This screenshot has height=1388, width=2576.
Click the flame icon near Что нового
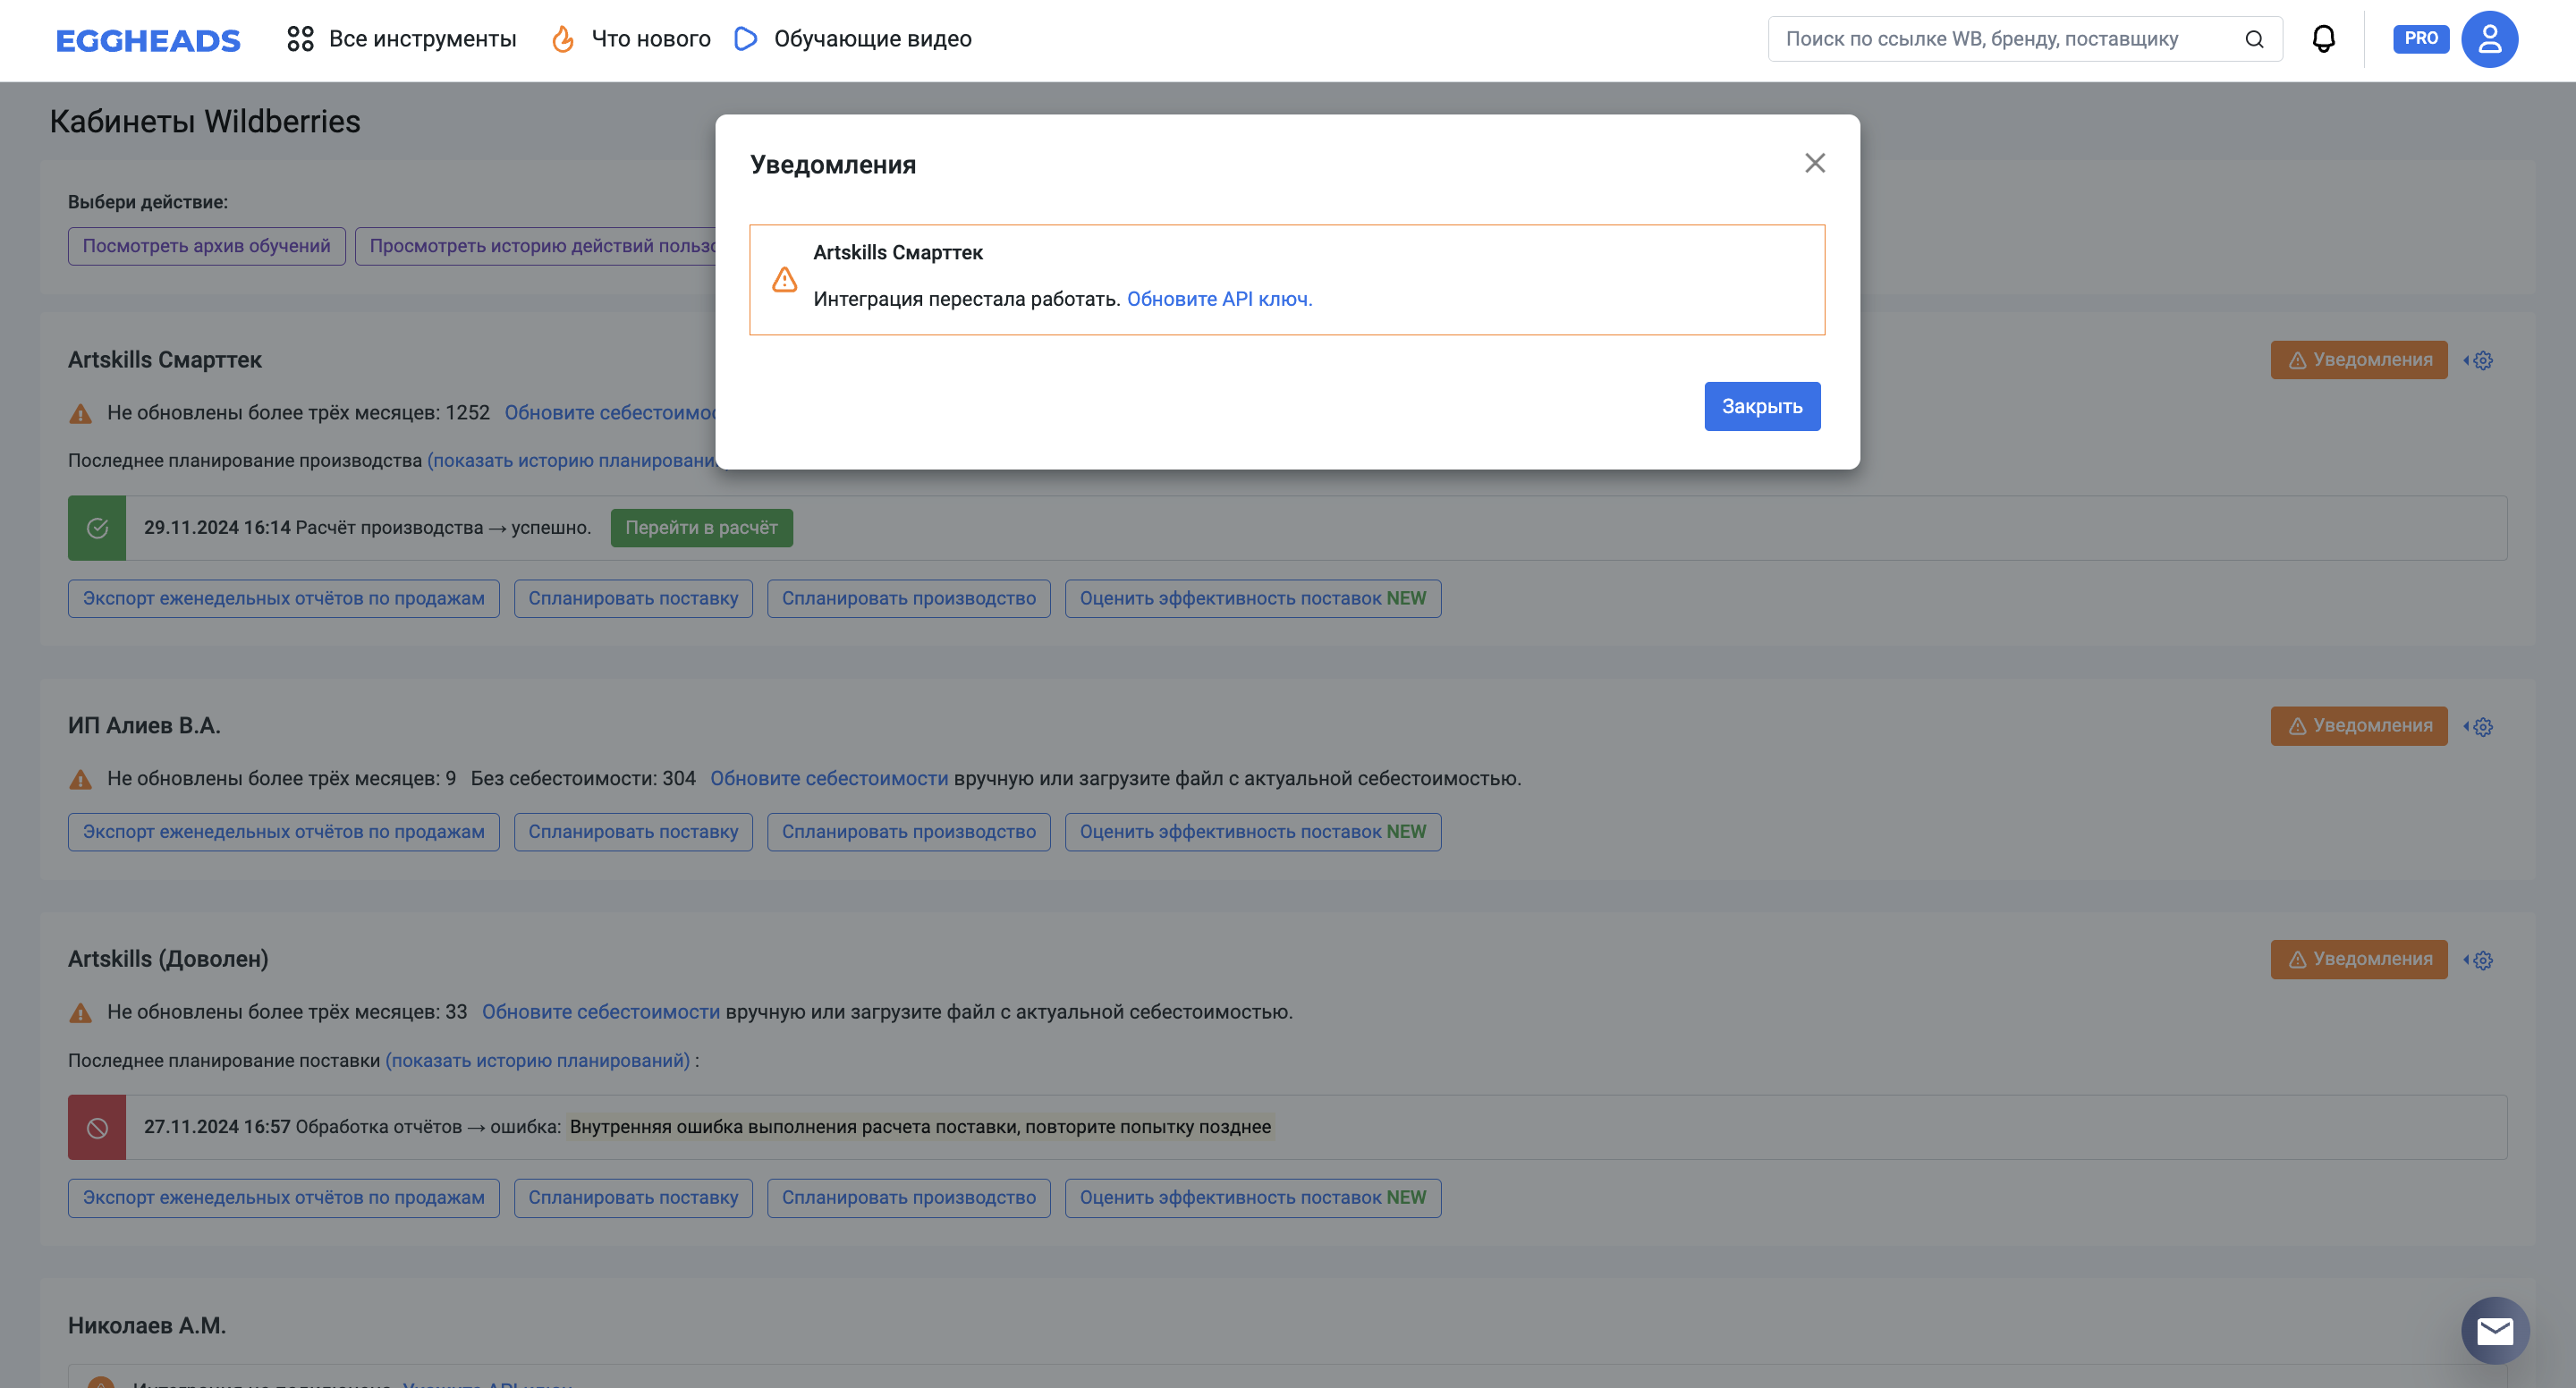[563, 39]
